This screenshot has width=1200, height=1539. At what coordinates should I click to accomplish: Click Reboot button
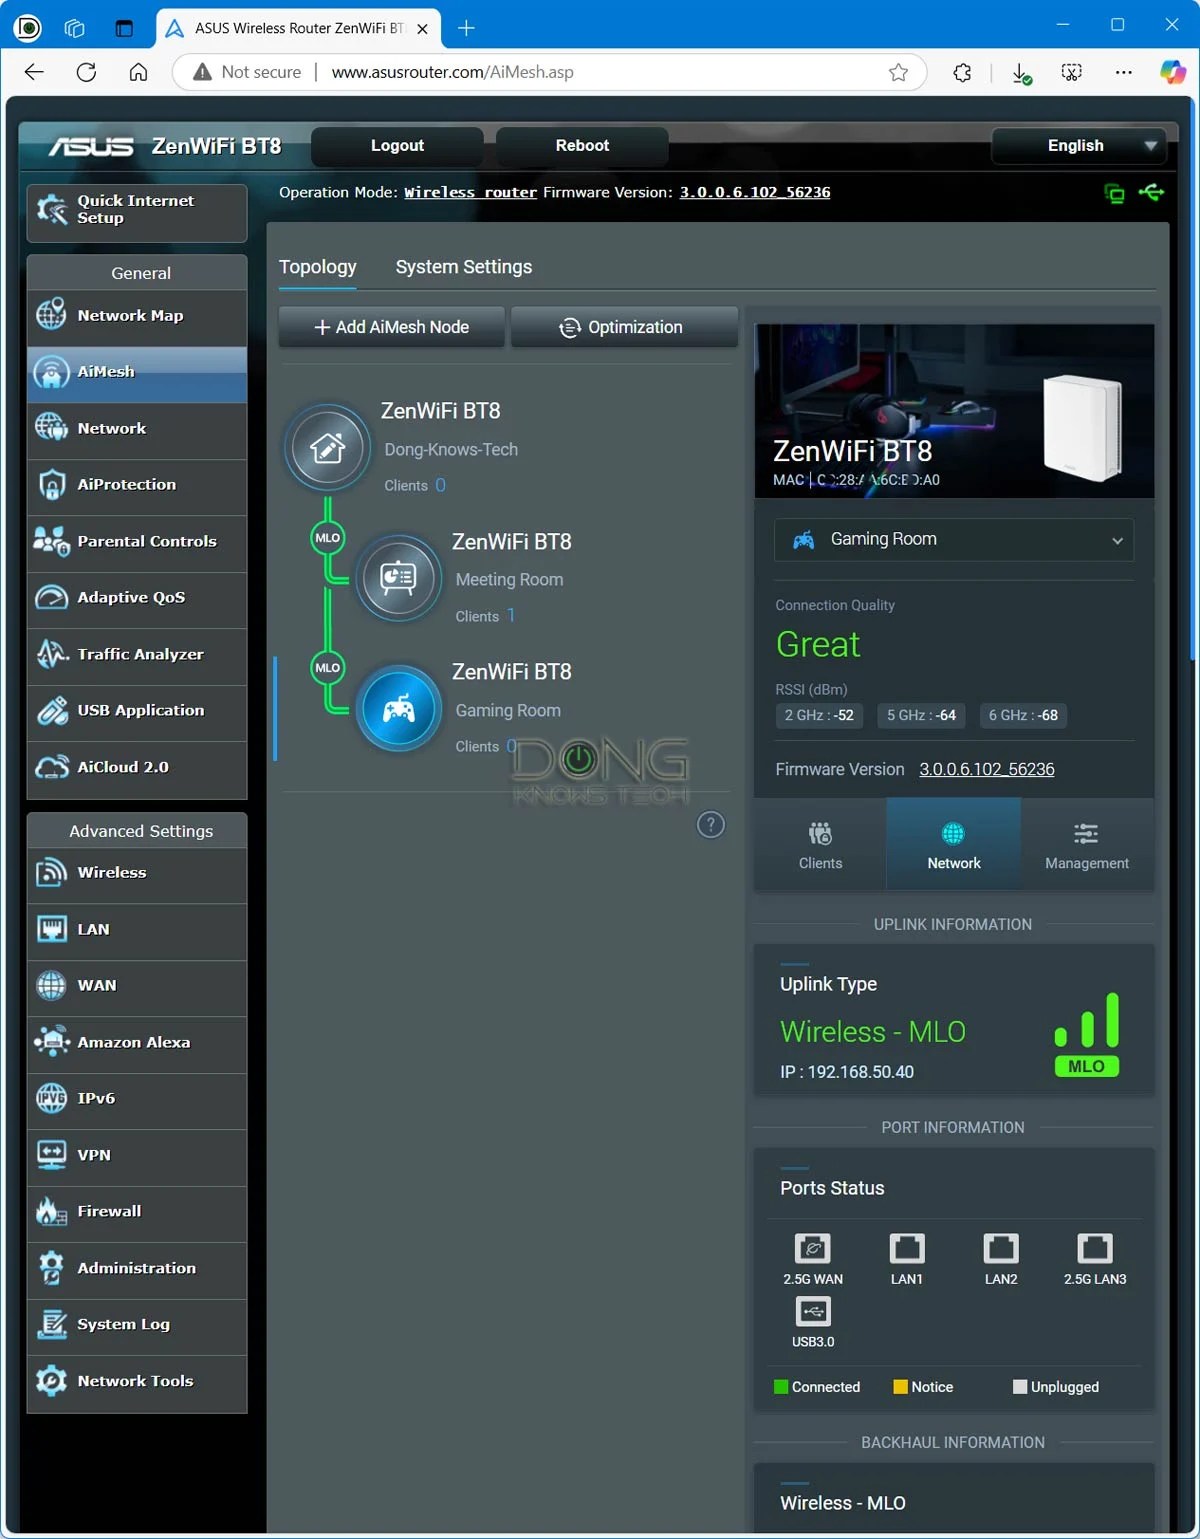coord(582,146)
